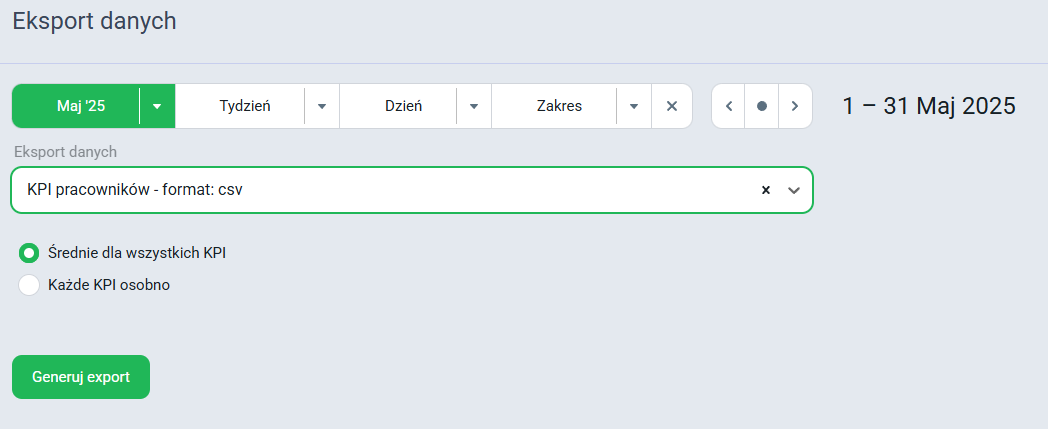
Task: Select Średnie dla wszystkich KPI radio
Action: pos(29,253)
